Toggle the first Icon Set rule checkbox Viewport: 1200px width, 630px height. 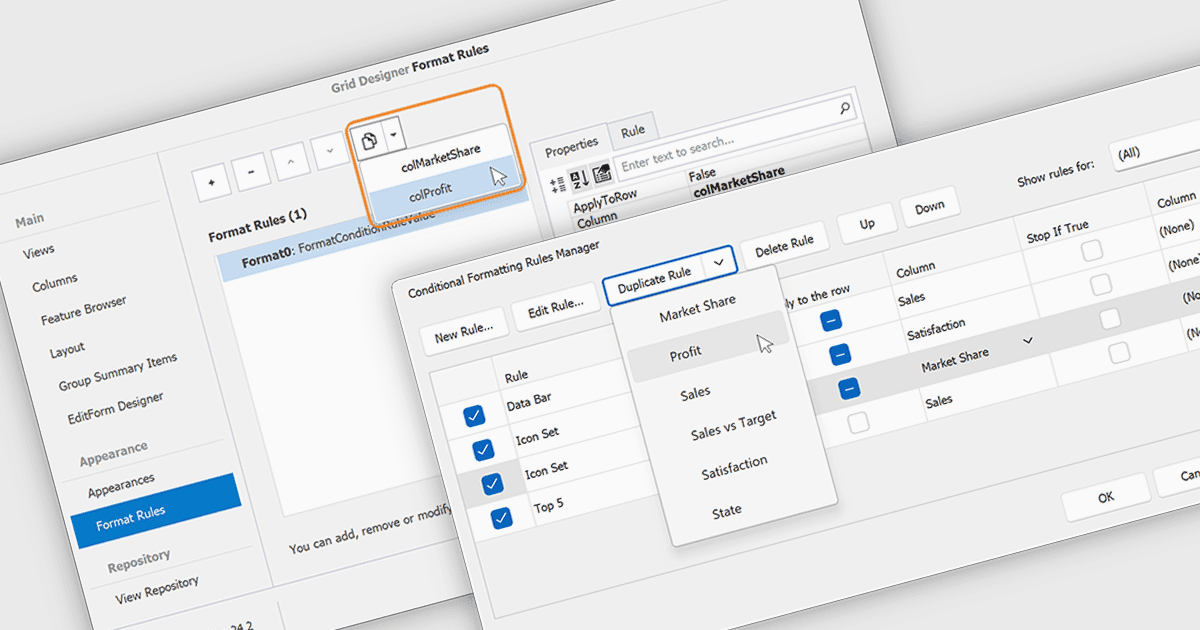[483, 449]
